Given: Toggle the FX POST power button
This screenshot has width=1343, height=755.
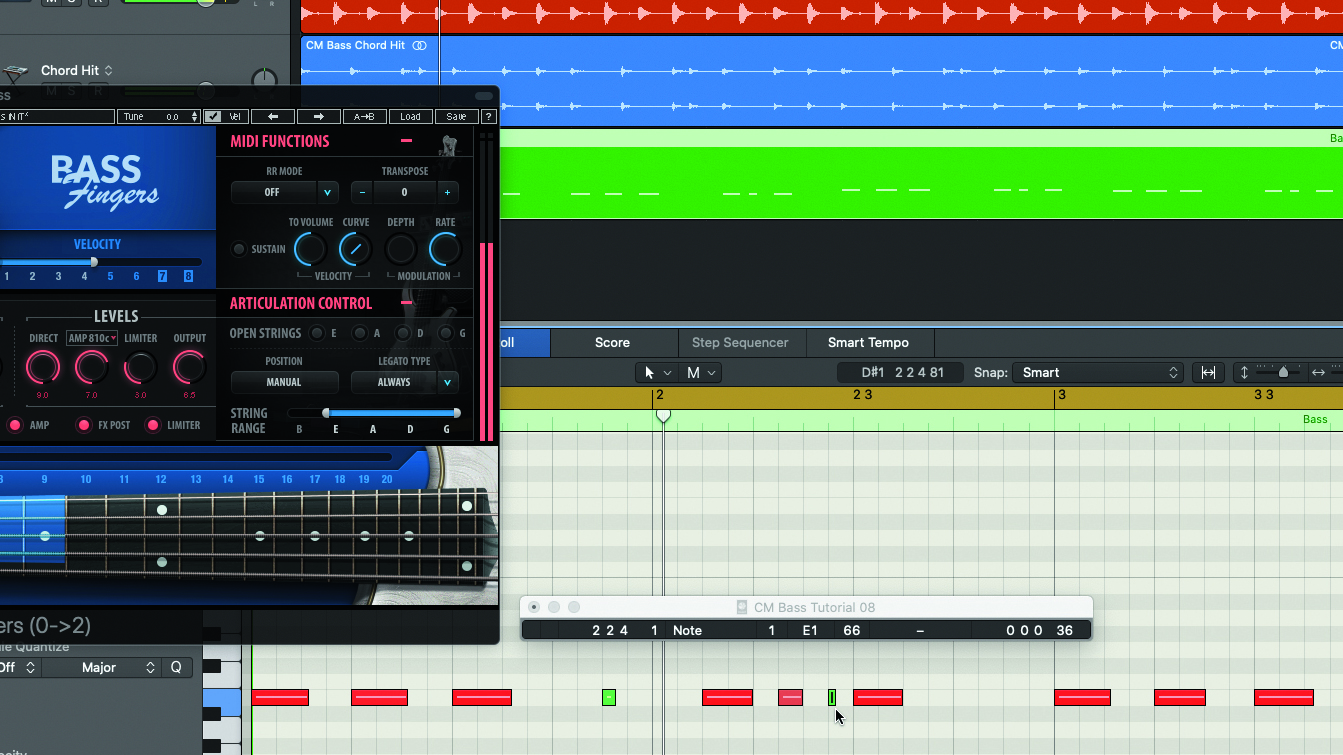Looking at the screenshot, I should (85, 425).
